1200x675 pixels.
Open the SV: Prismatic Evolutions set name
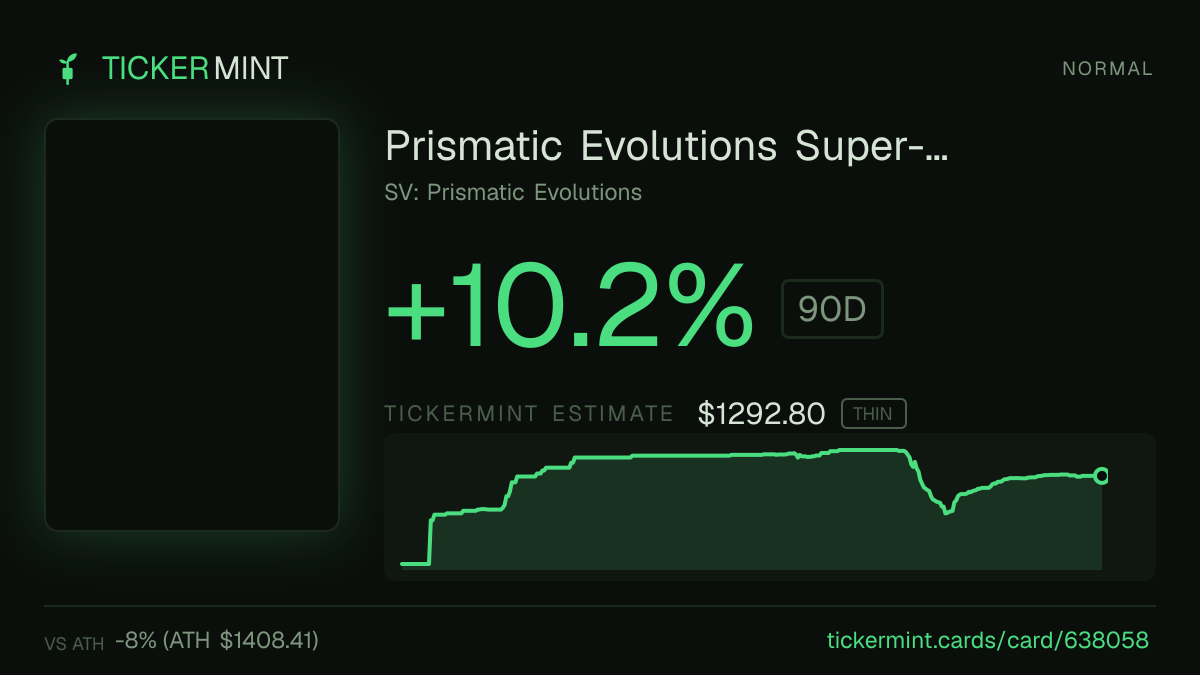(513, 192)
